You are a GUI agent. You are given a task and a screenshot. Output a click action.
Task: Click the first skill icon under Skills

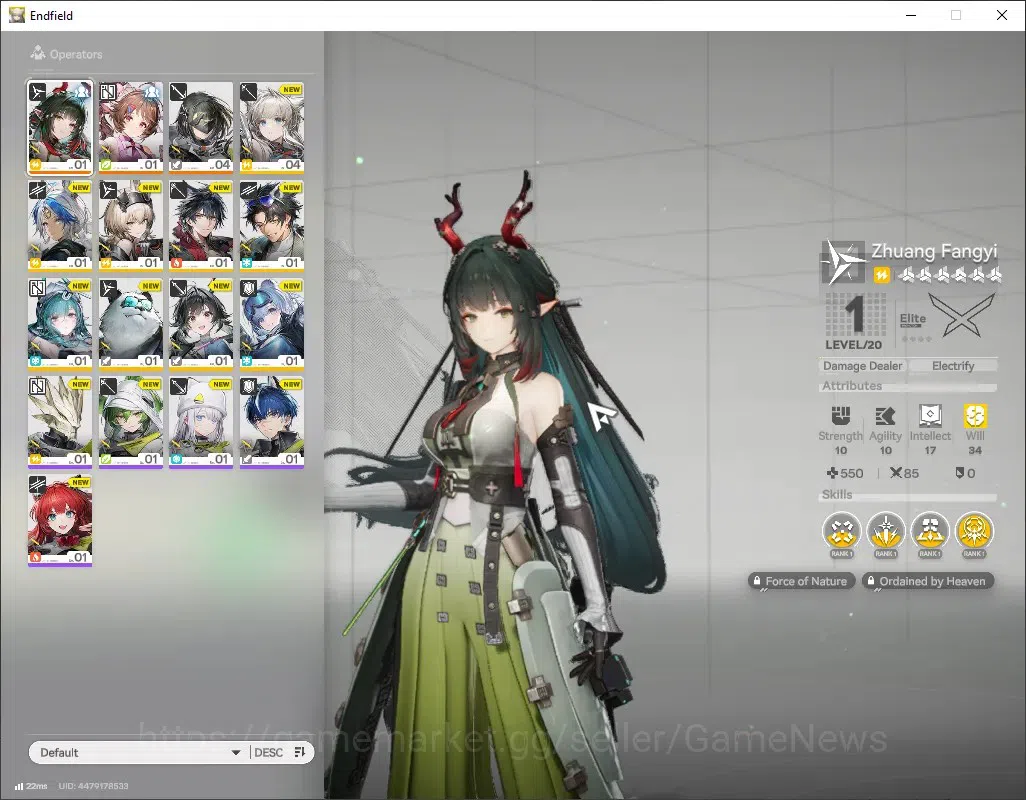click(x=841, y=531)
